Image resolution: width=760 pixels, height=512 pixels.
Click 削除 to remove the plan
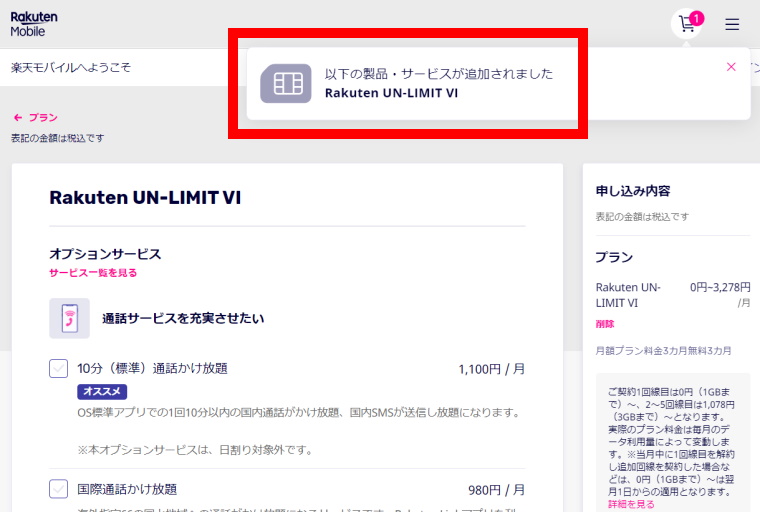[605, 324]
